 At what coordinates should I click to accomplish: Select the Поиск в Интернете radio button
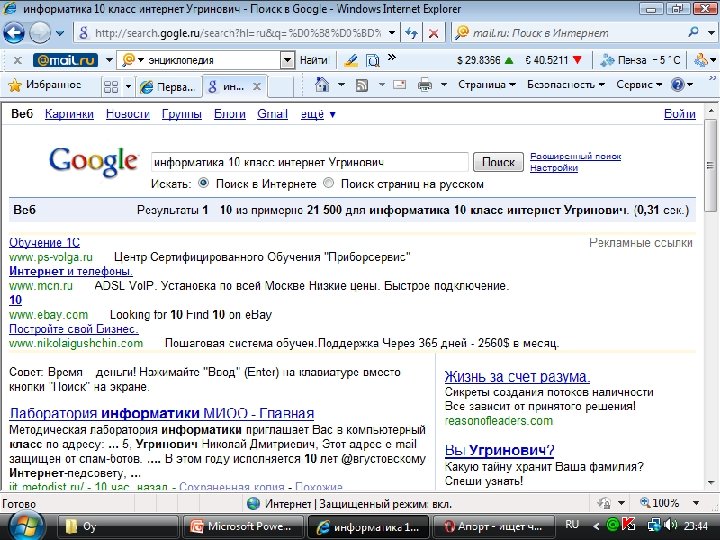(203, 183)
